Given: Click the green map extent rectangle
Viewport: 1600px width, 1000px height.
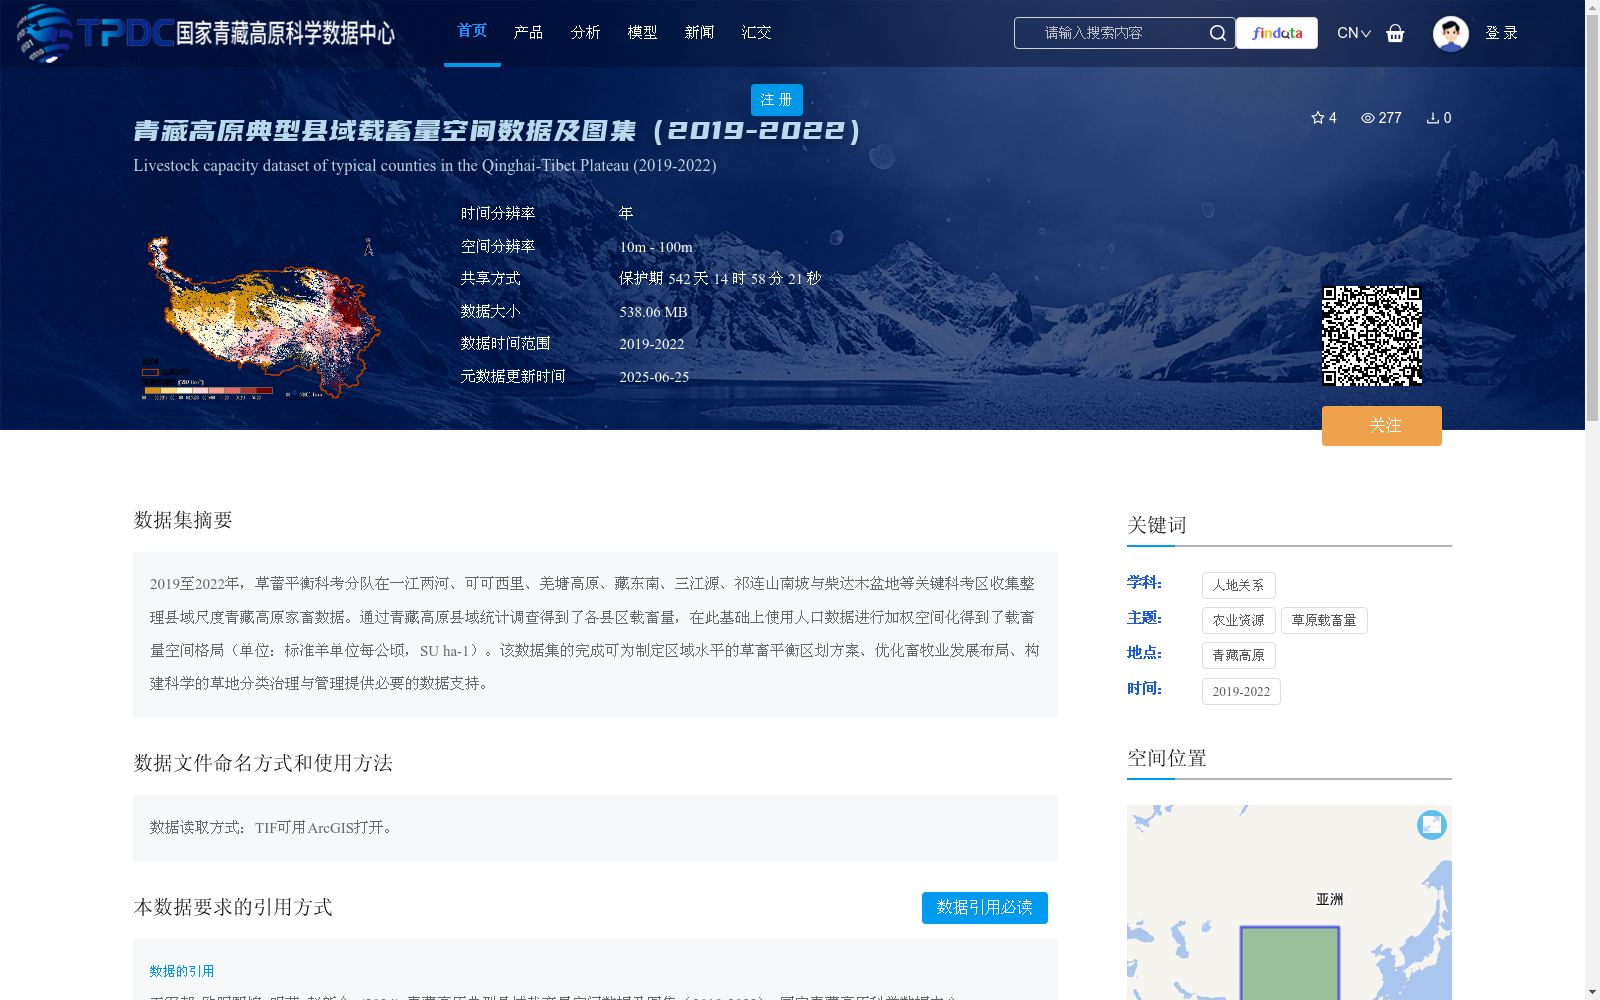Looking at the screenshot, I should click(x=1290, y=964).
